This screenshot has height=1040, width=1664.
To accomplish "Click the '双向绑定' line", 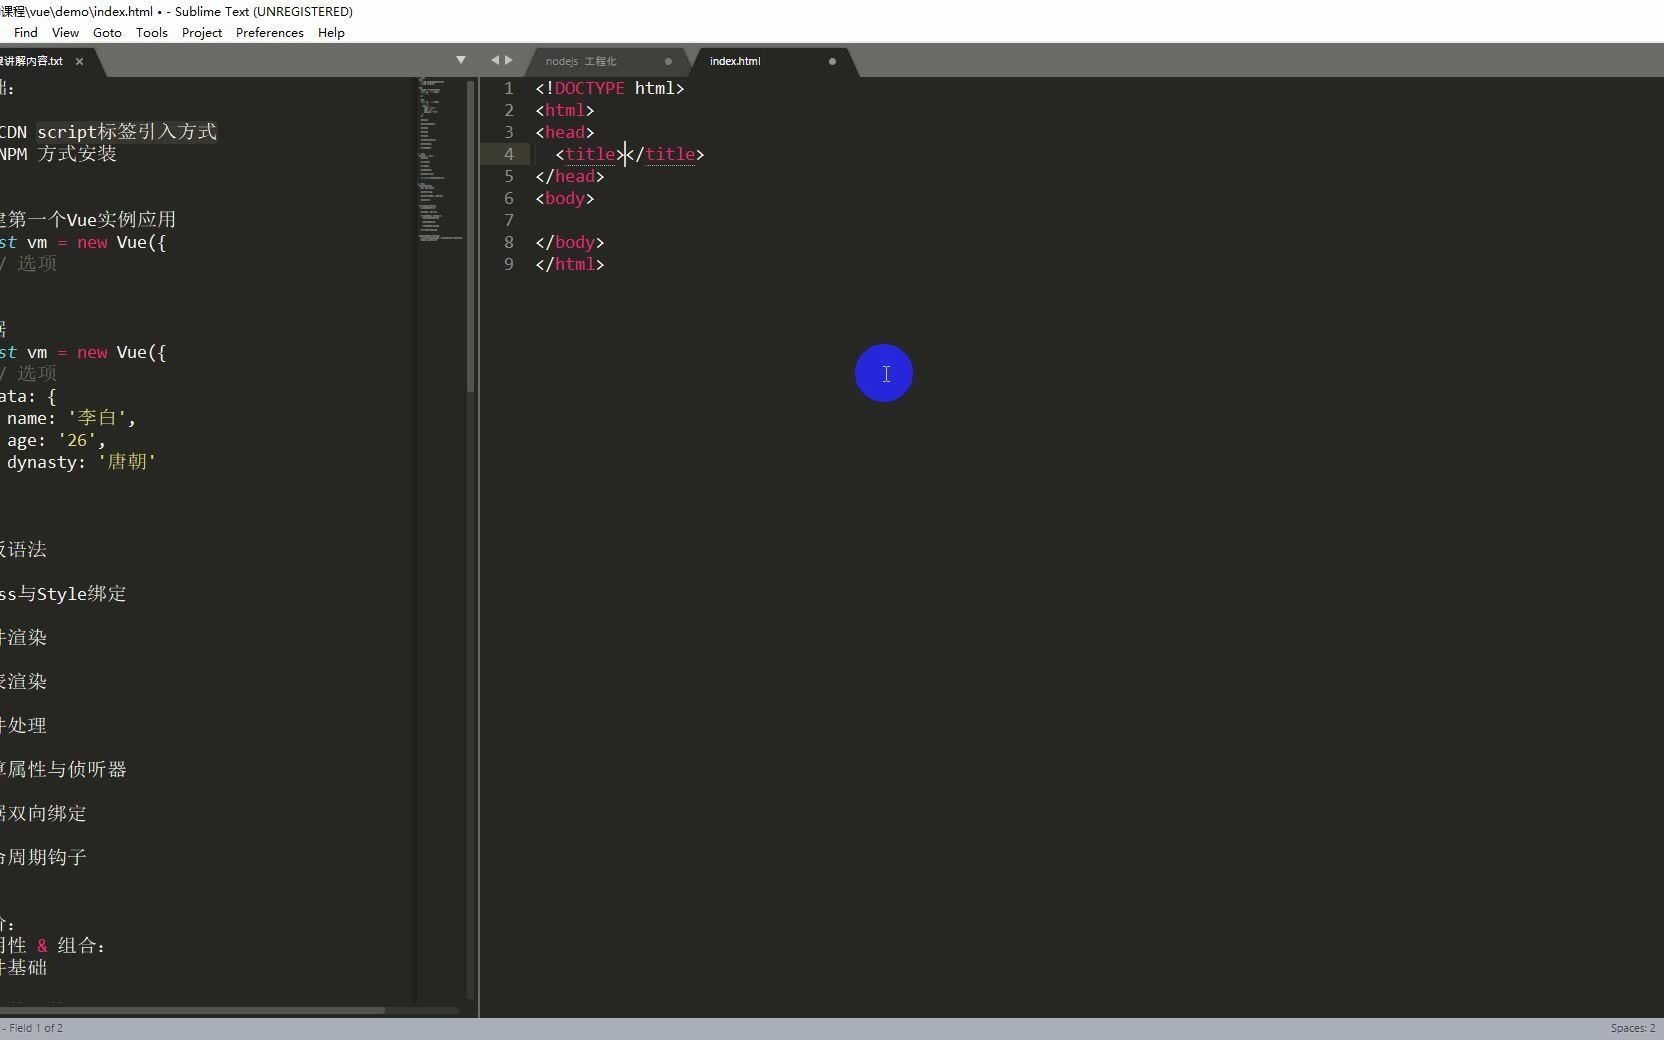I will [43, 814].
